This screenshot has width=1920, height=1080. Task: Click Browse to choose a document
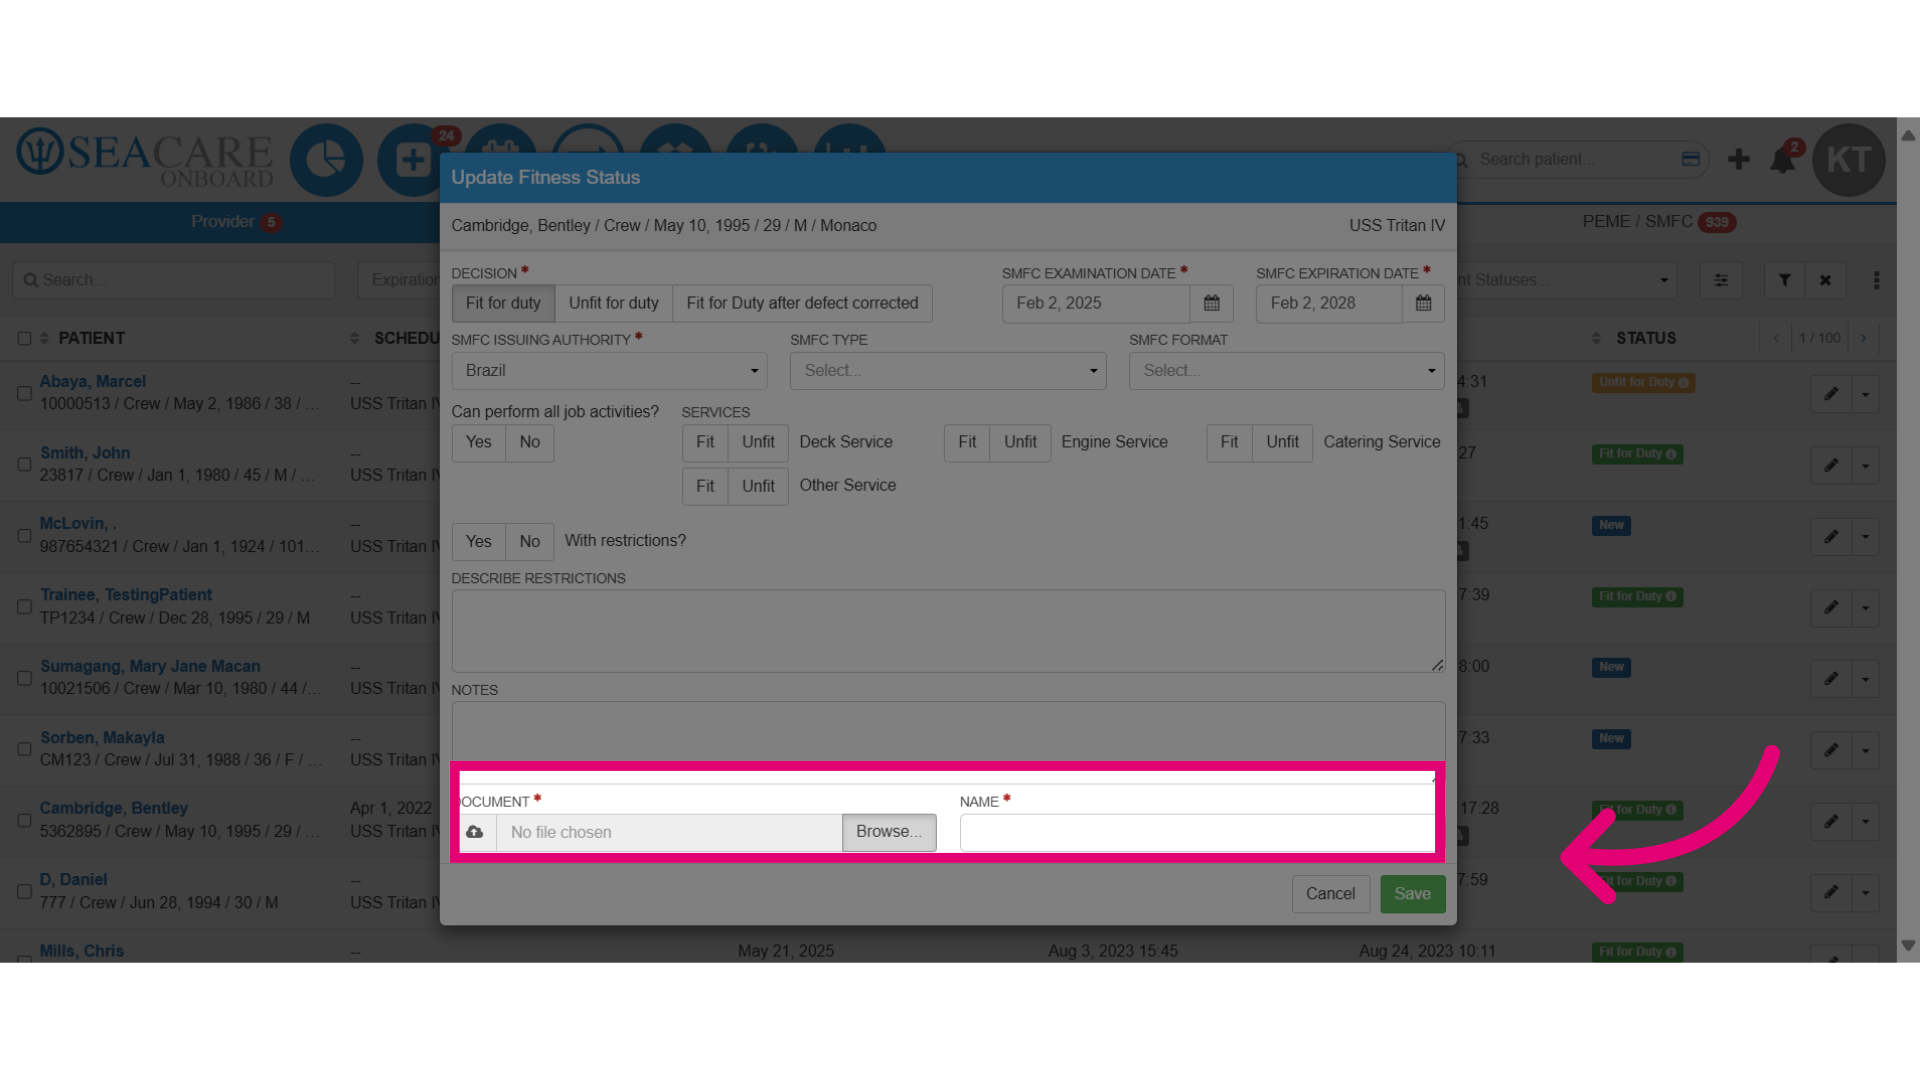(889, 832)
